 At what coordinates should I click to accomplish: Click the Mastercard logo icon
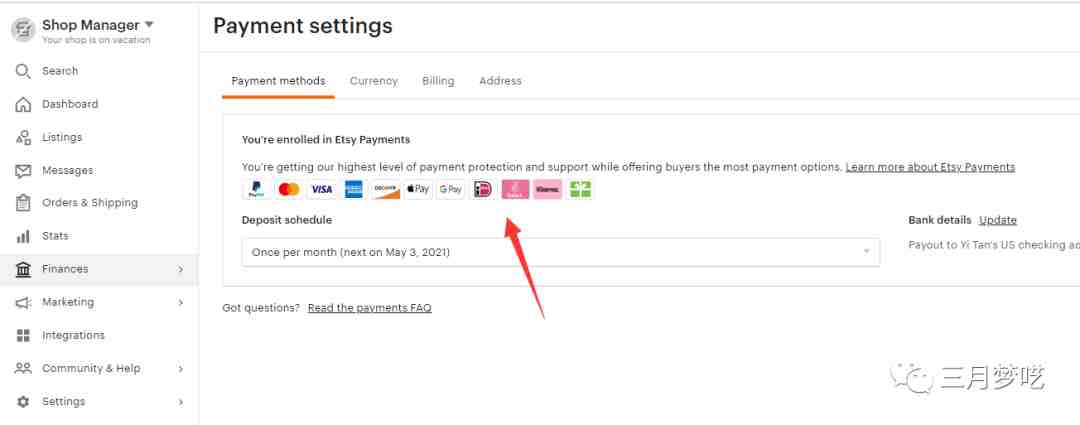tap(289, 189)
